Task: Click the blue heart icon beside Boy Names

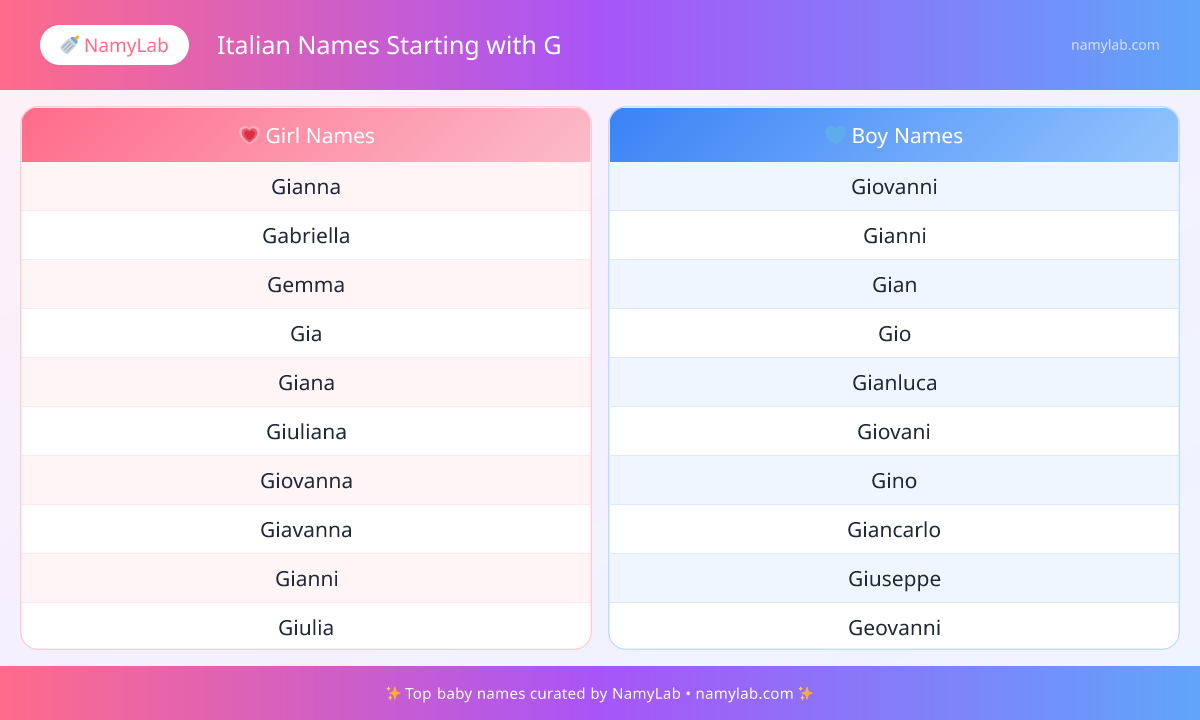Action: 835,135
